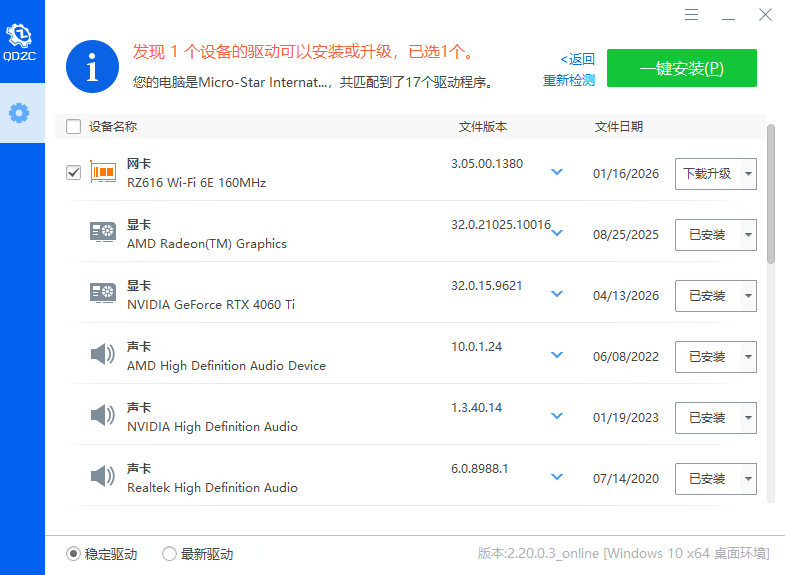This screenshot has width=785, height=575.
Task: Select the NVIDIA GeForce RTX 4060 Ti name
Action: point(211,305)
